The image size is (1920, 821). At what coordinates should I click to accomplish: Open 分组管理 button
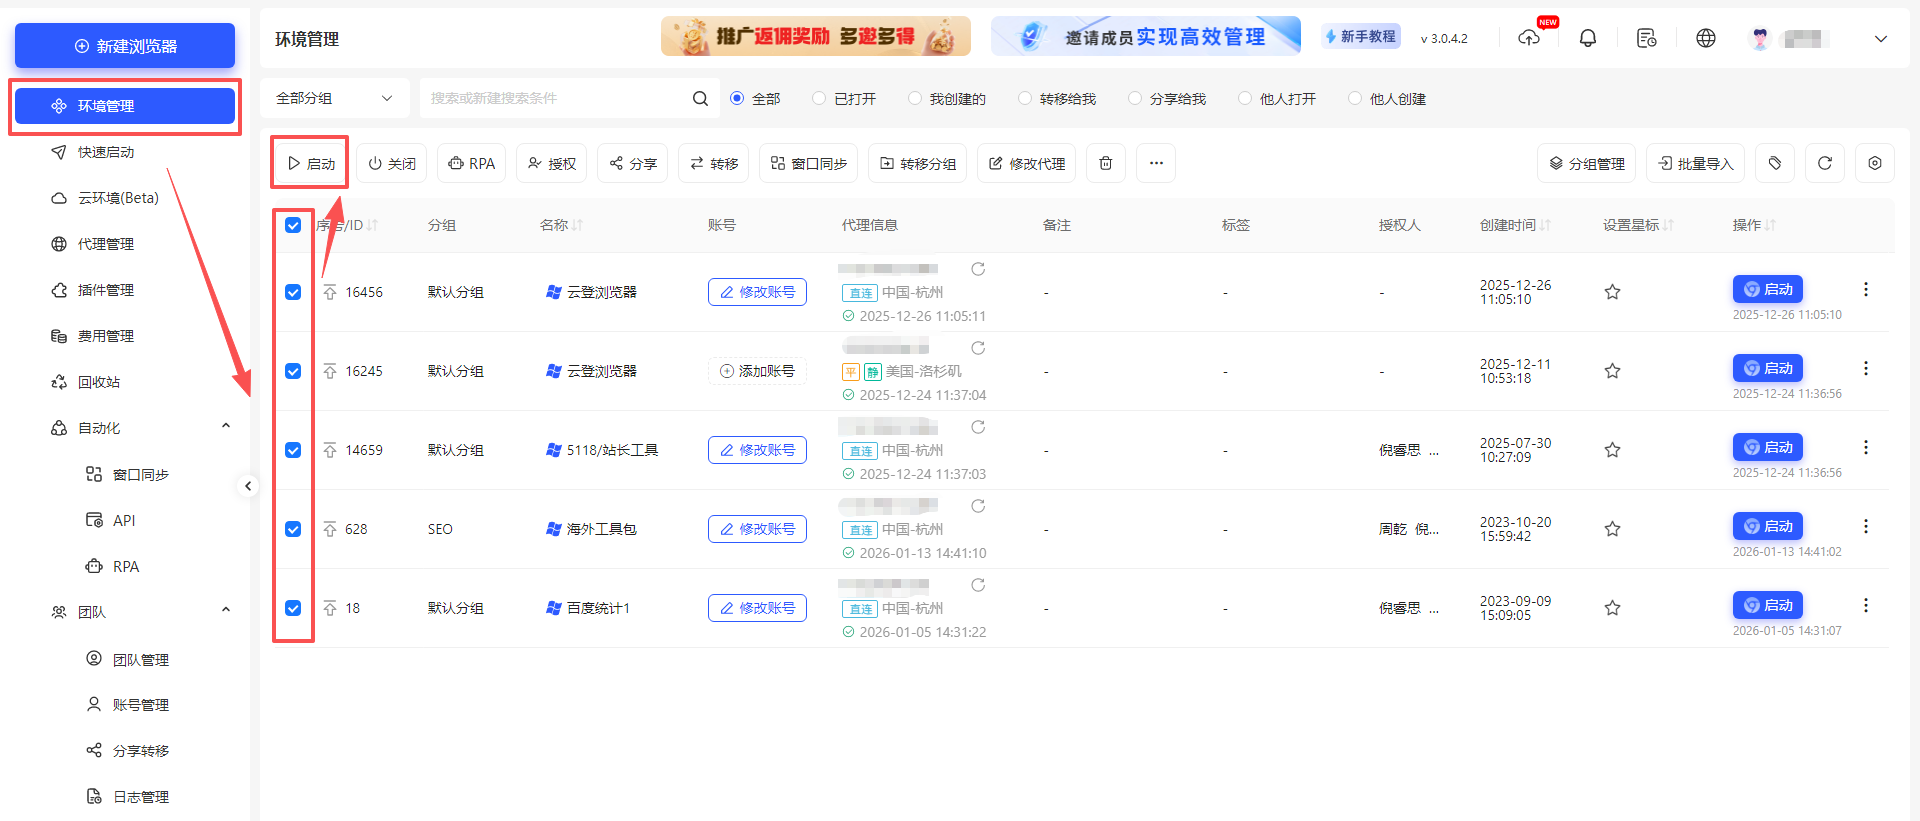point(1587,163)
